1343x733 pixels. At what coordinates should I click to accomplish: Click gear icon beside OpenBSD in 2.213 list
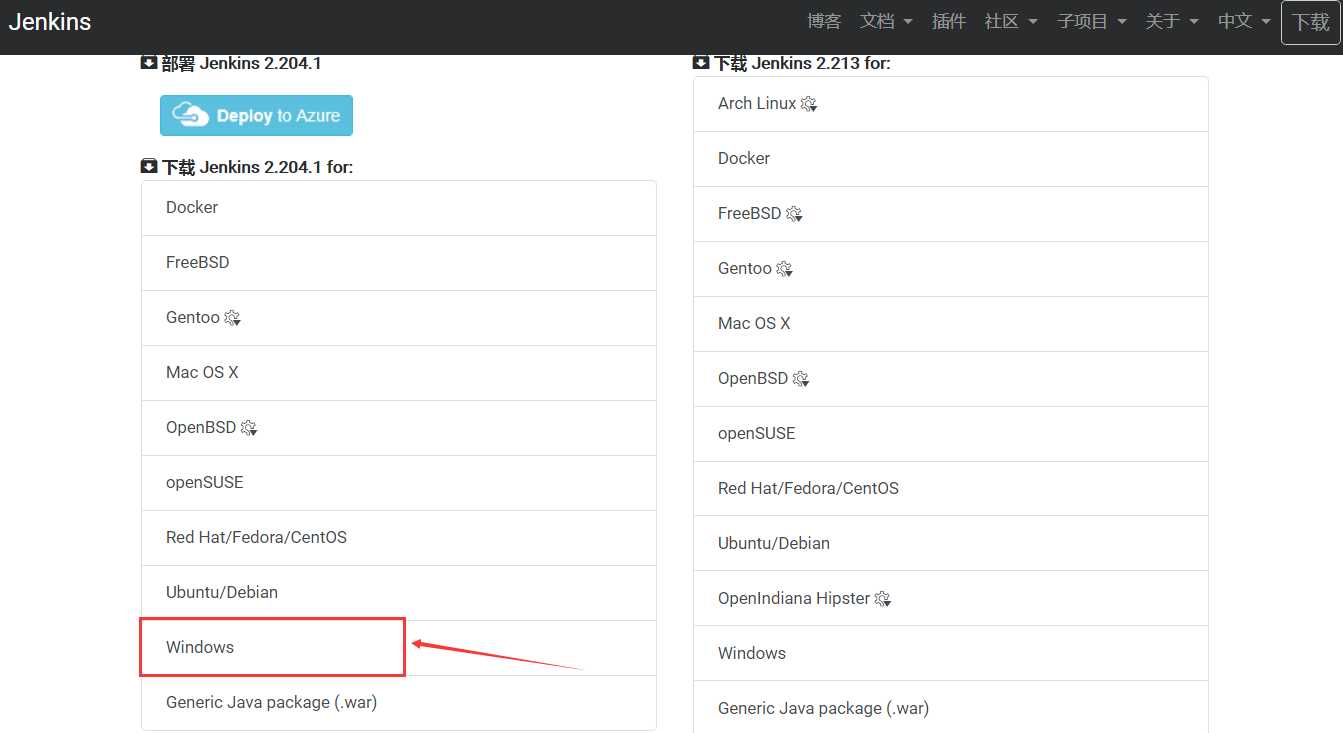tap(800, 379)
